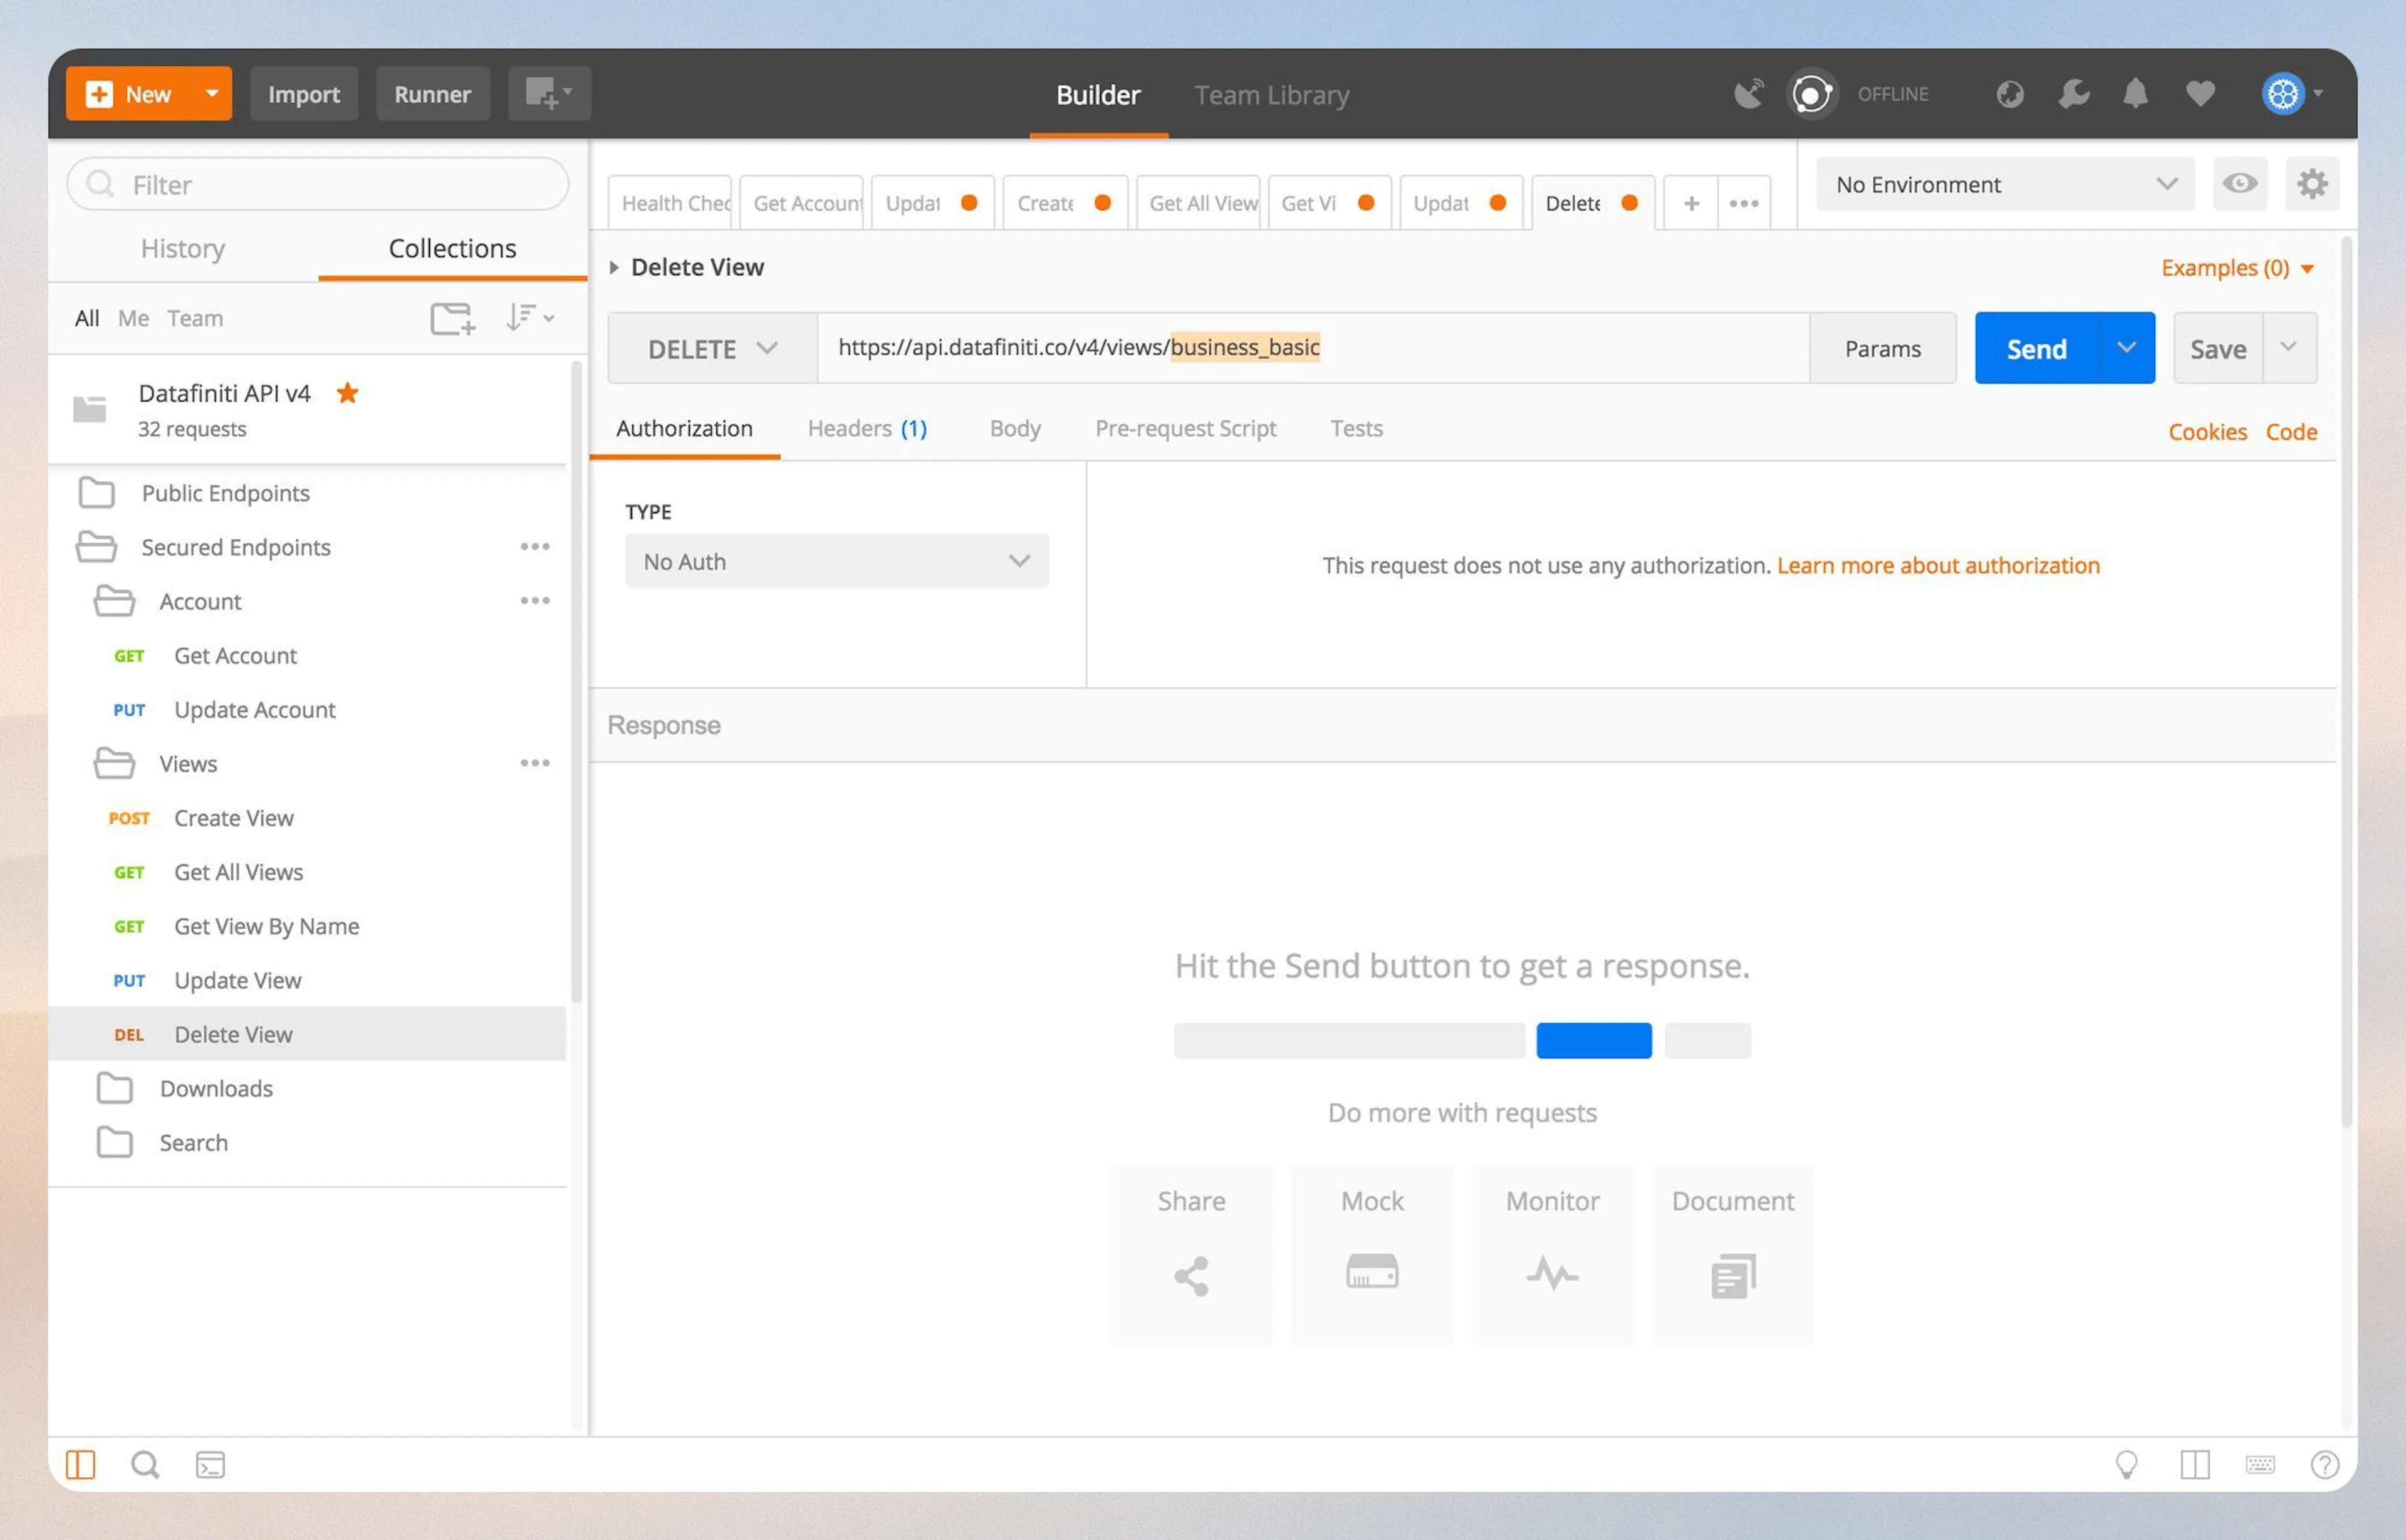This screenshot has width=2406, height=1540.
Task: Switch to the Team Library tab
Action: point(1272,94)
